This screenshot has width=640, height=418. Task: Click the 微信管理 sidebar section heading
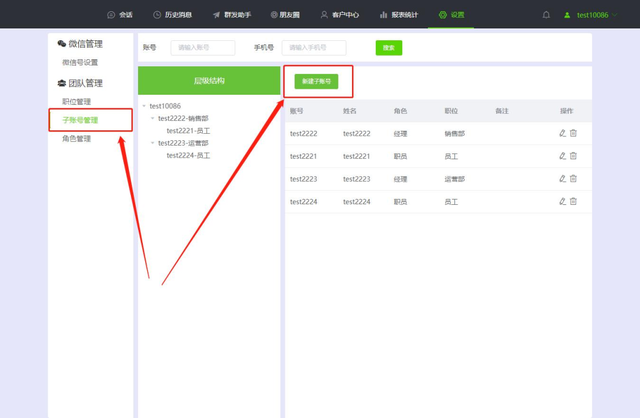[80, 44]
